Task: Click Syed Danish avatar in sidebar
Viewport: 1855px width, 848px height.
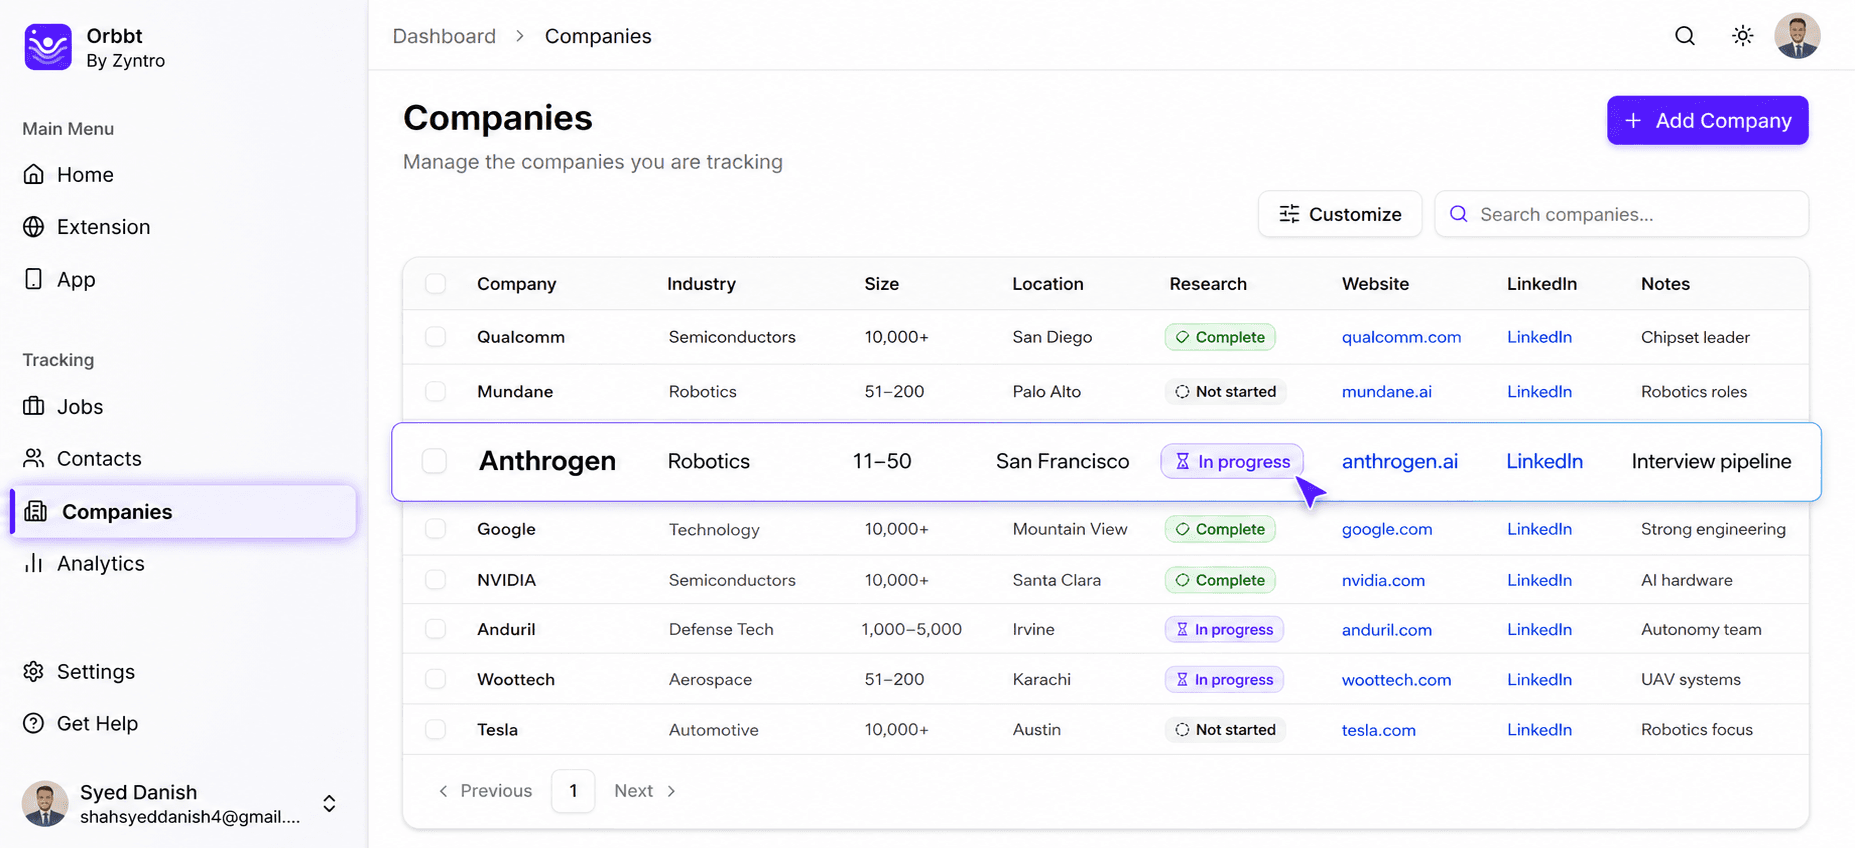Action: (45, 804)
